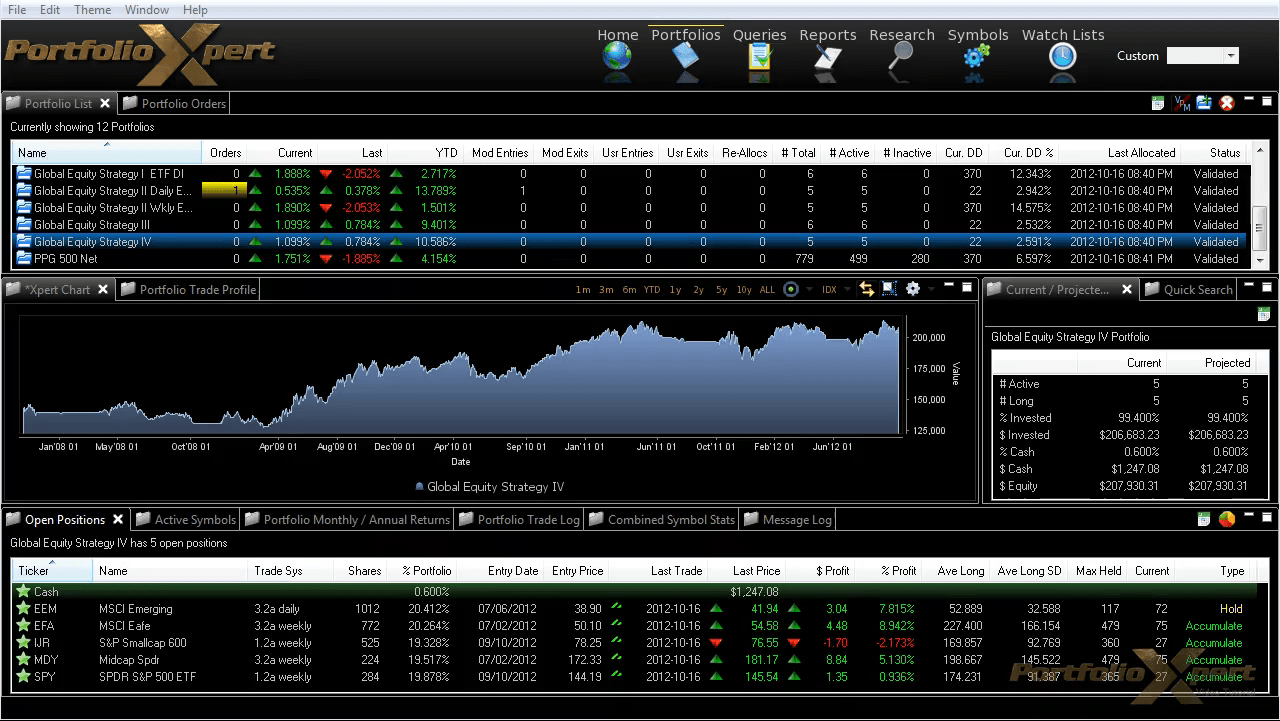Set chart range to 1m
The image size is (1280, 721).
(x=583, y=290)
